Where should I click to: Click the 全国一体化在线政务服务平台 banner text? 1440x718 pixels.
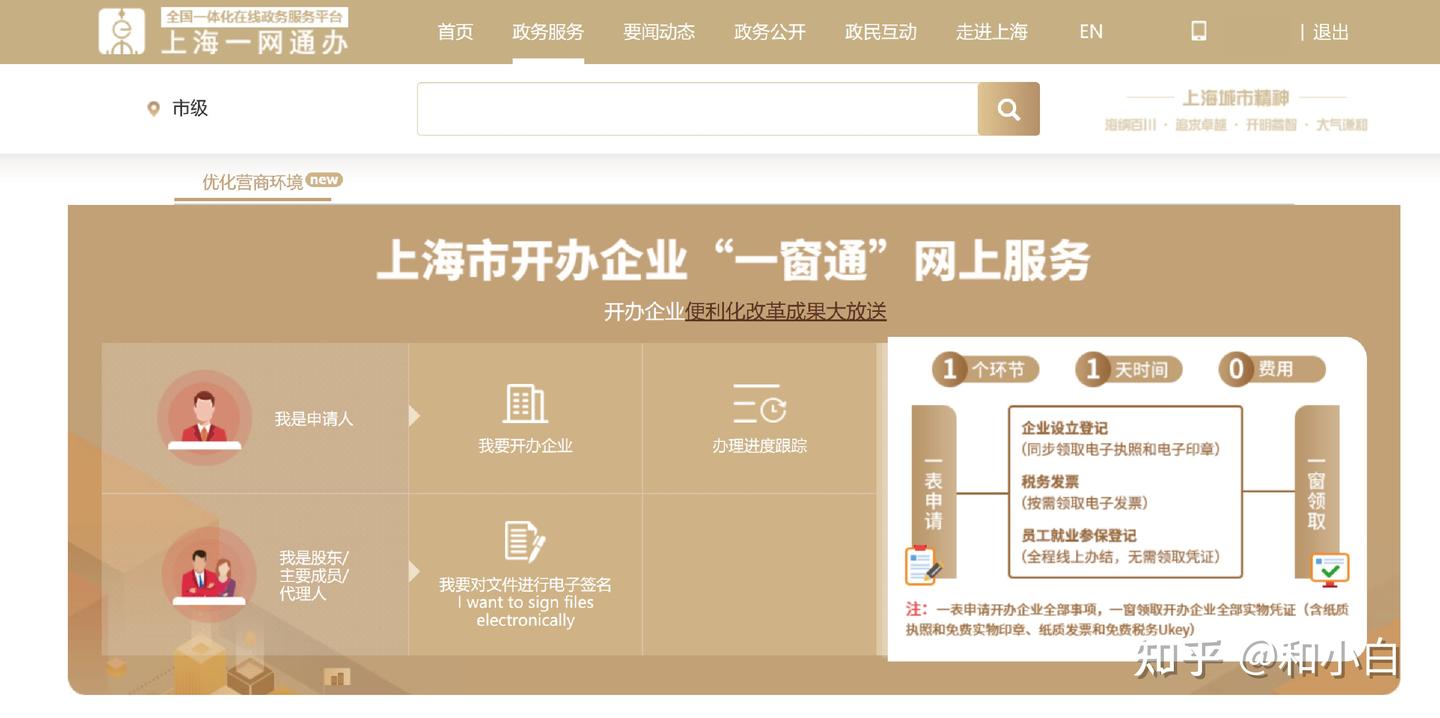(x=254, y=17)
